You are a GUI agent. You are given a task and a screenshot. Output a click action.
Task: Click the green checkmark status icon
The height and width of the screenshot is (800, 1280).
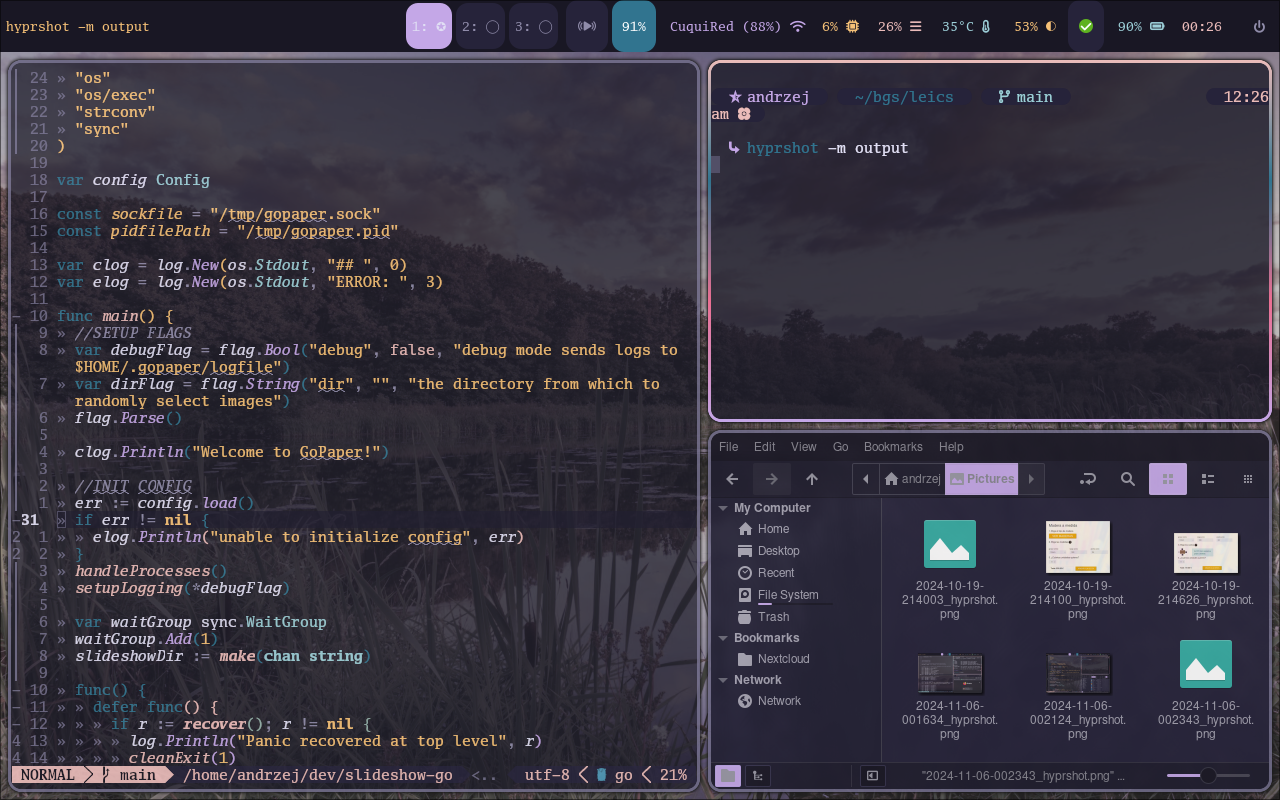(1086, 26)
